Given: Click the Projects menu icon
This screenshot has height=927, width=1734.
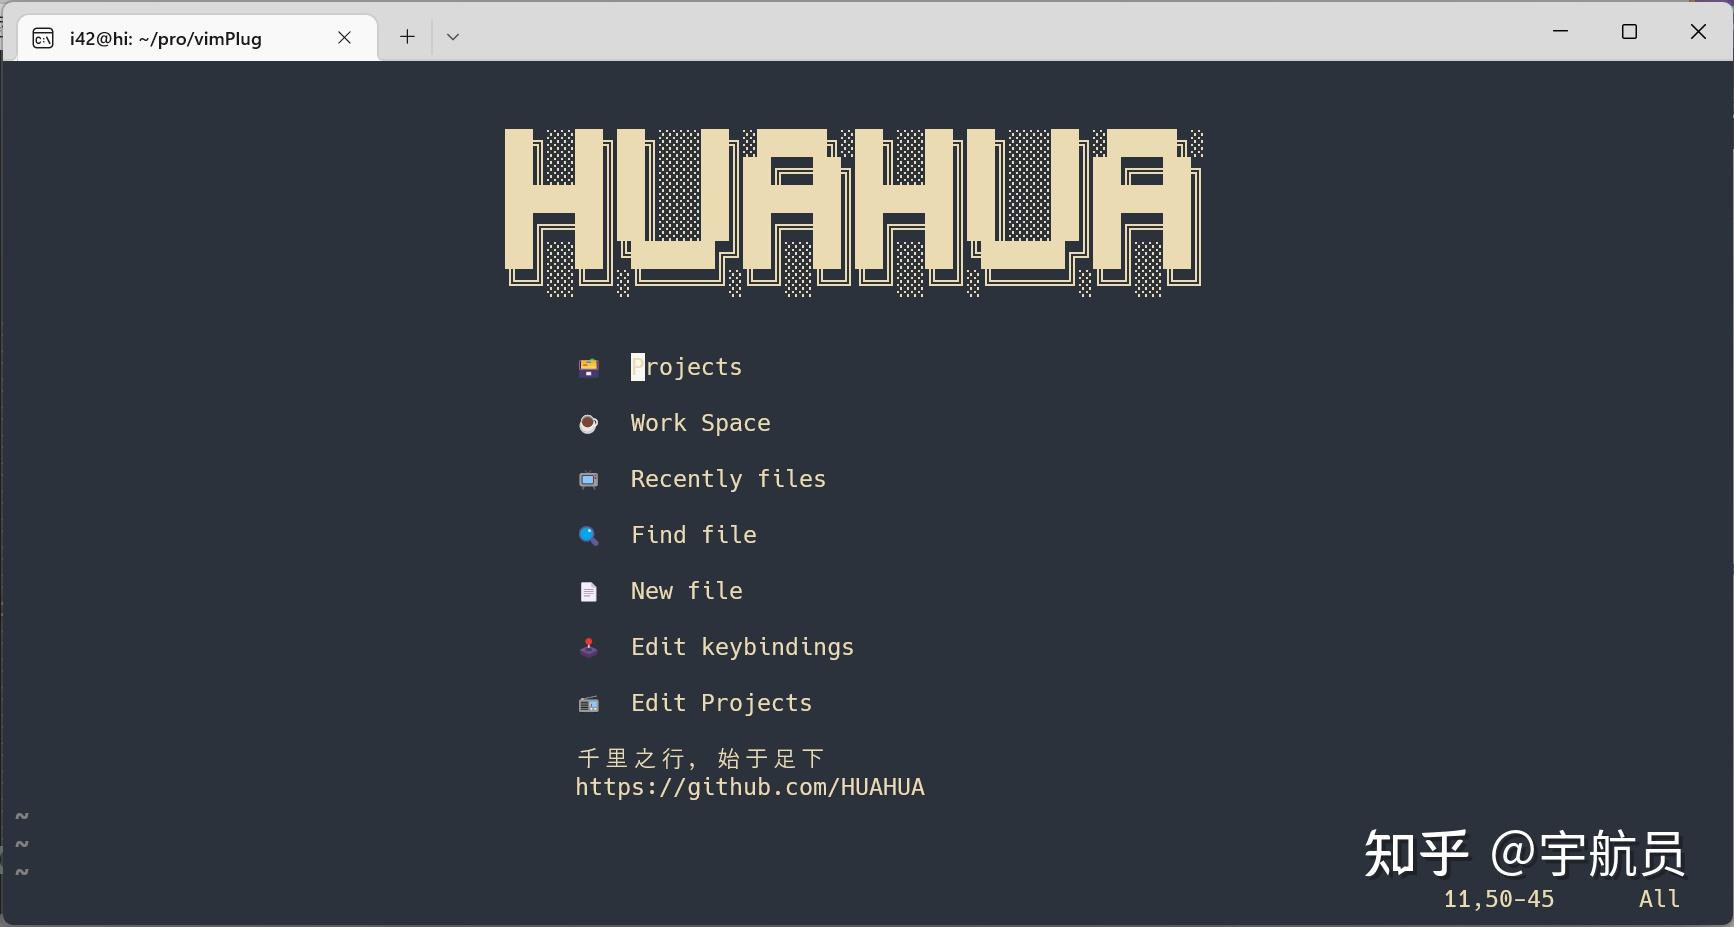Looking at the screenshot, I should tap(588, 367).
